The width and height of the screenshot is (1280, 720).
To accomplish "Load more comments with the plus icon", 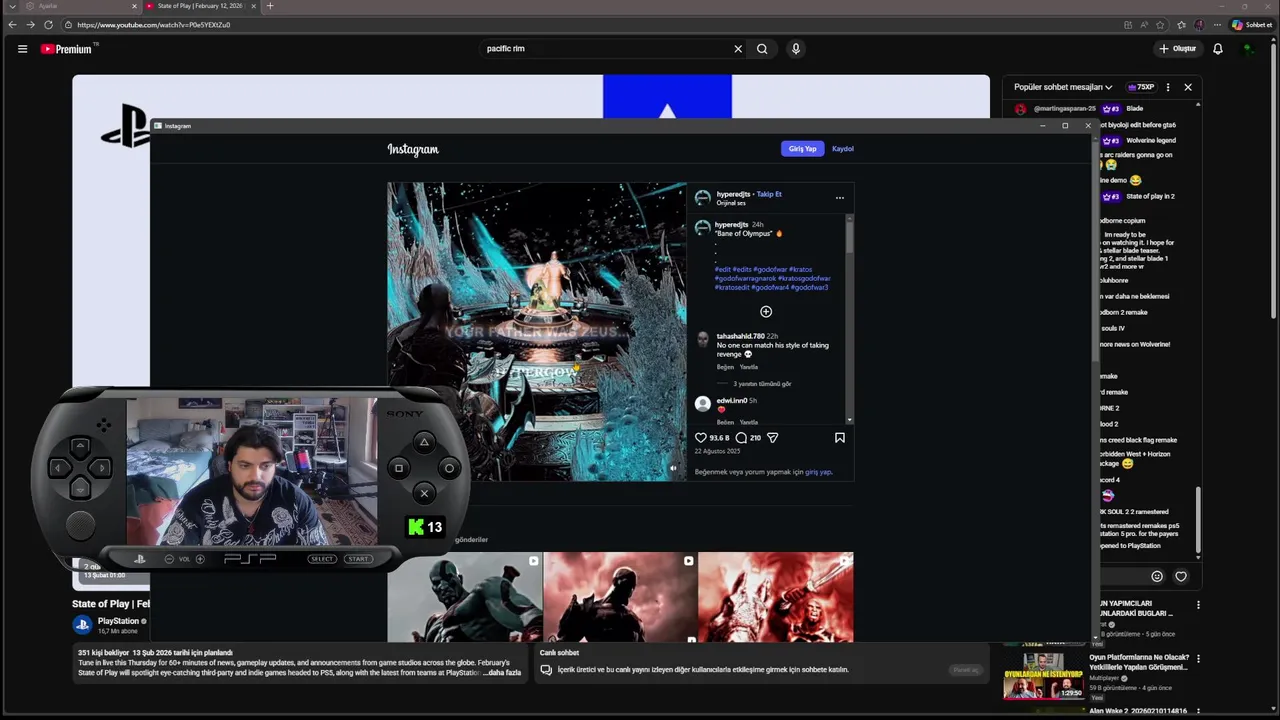I will pos(766,311).
